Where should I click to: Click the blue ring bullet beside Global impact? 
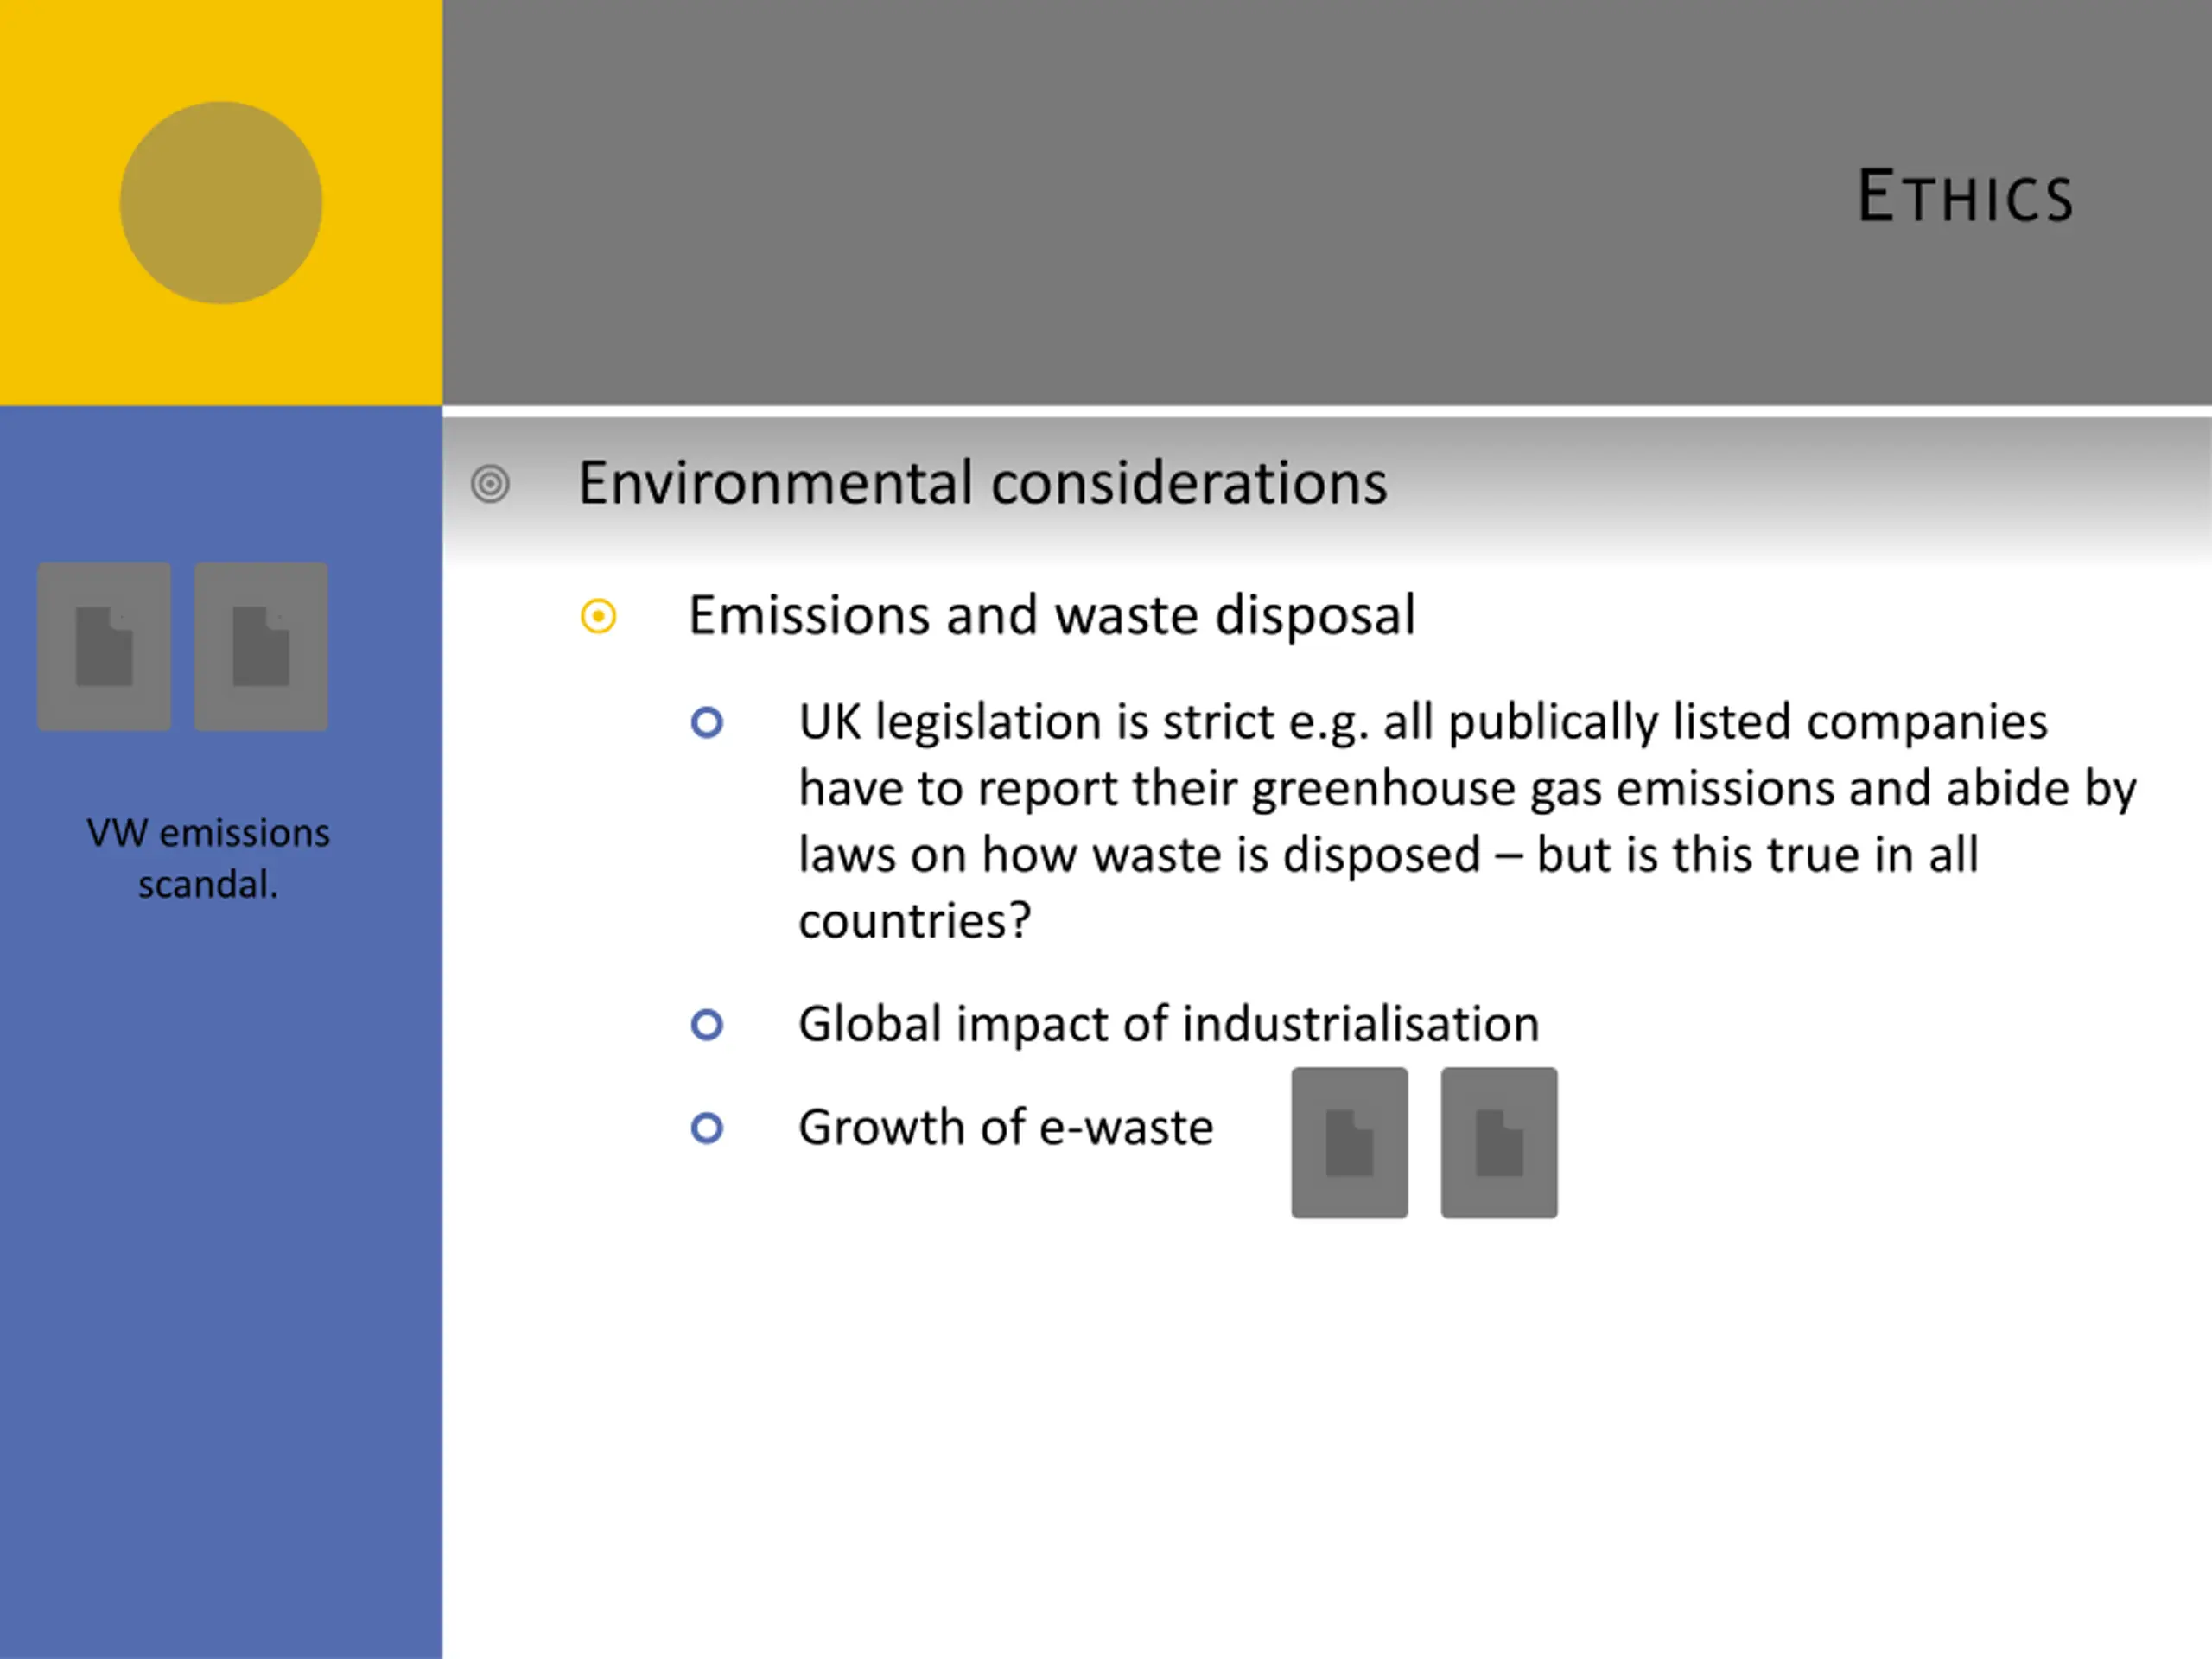[707, 1025]
